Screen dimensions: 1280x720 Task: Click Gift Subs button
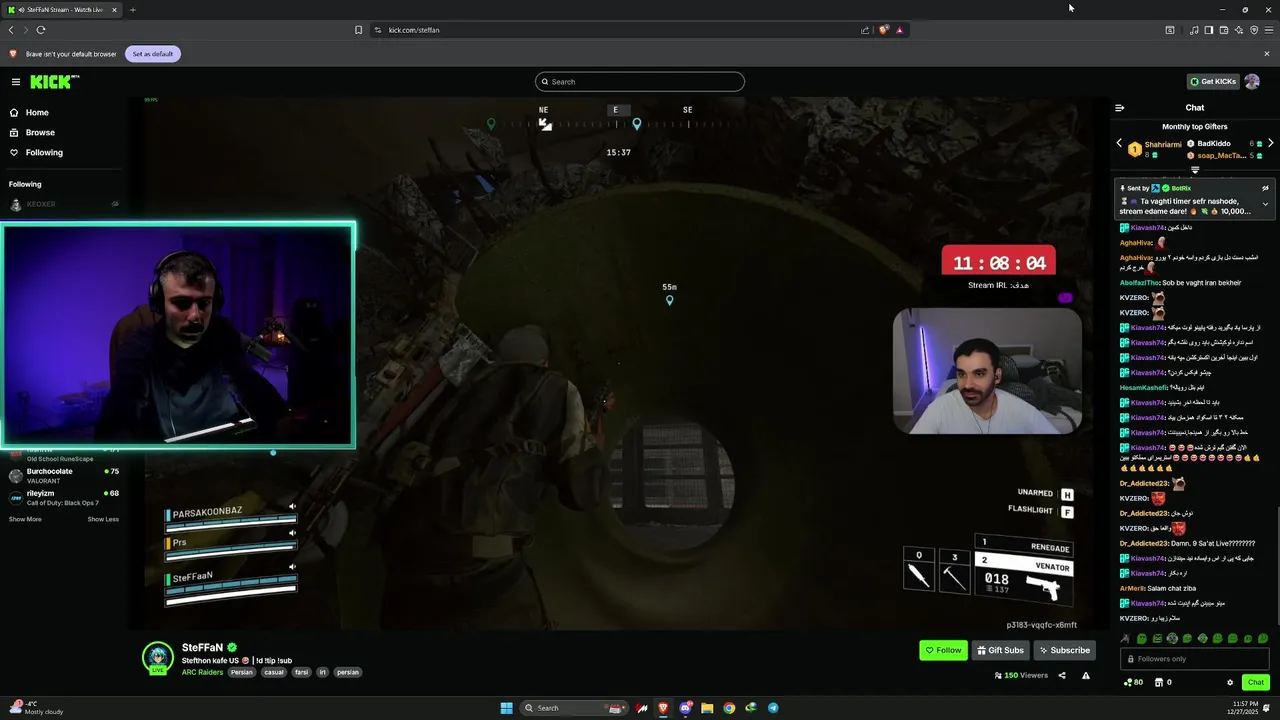click(x=1000, y=650)
